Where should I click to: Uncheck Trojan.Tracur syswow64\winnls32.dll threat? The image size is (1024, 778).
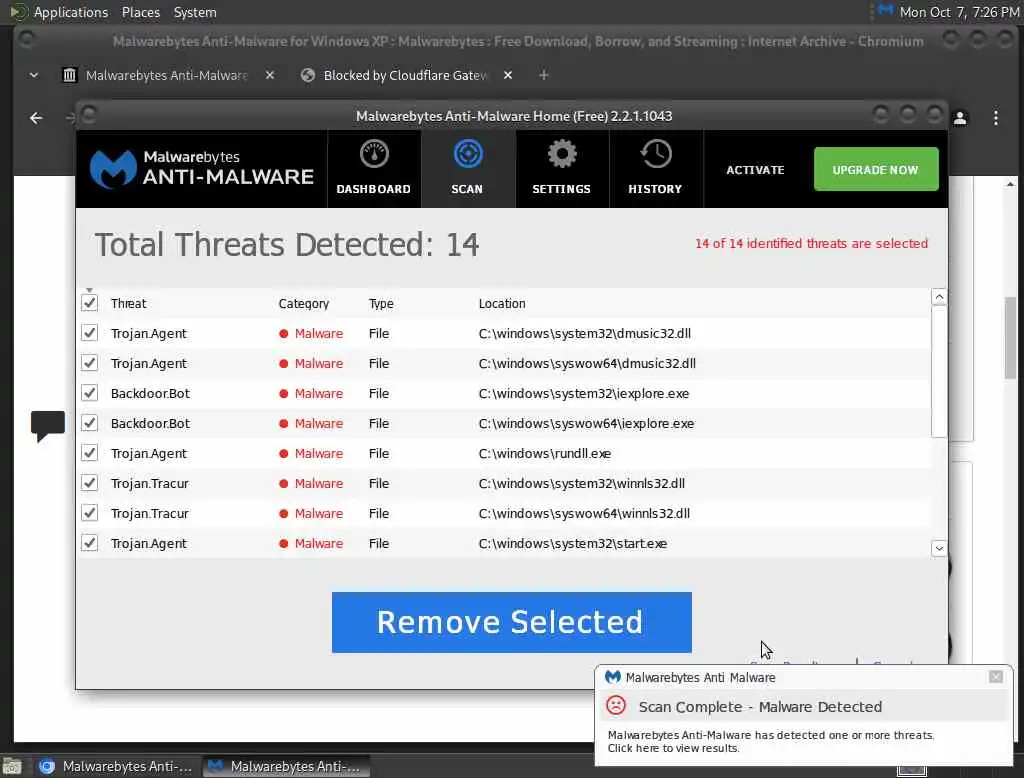(x=89, y=513)
